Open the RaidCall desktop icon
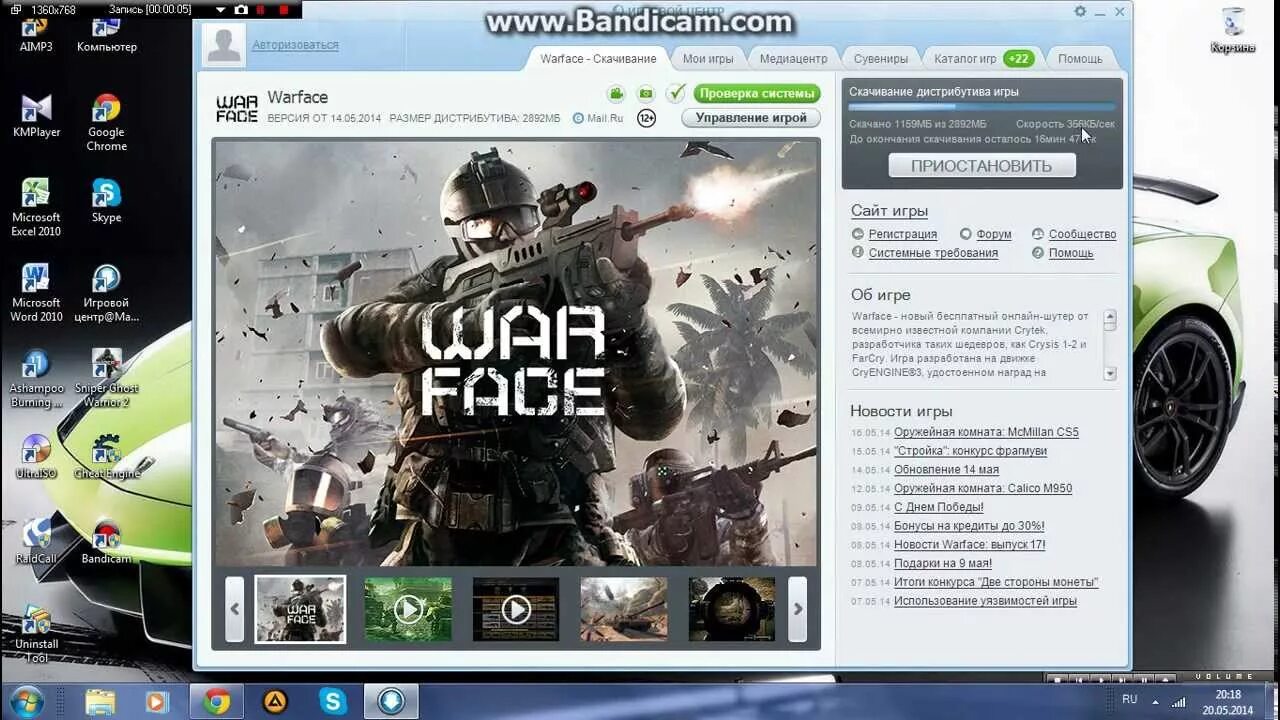 36,541
